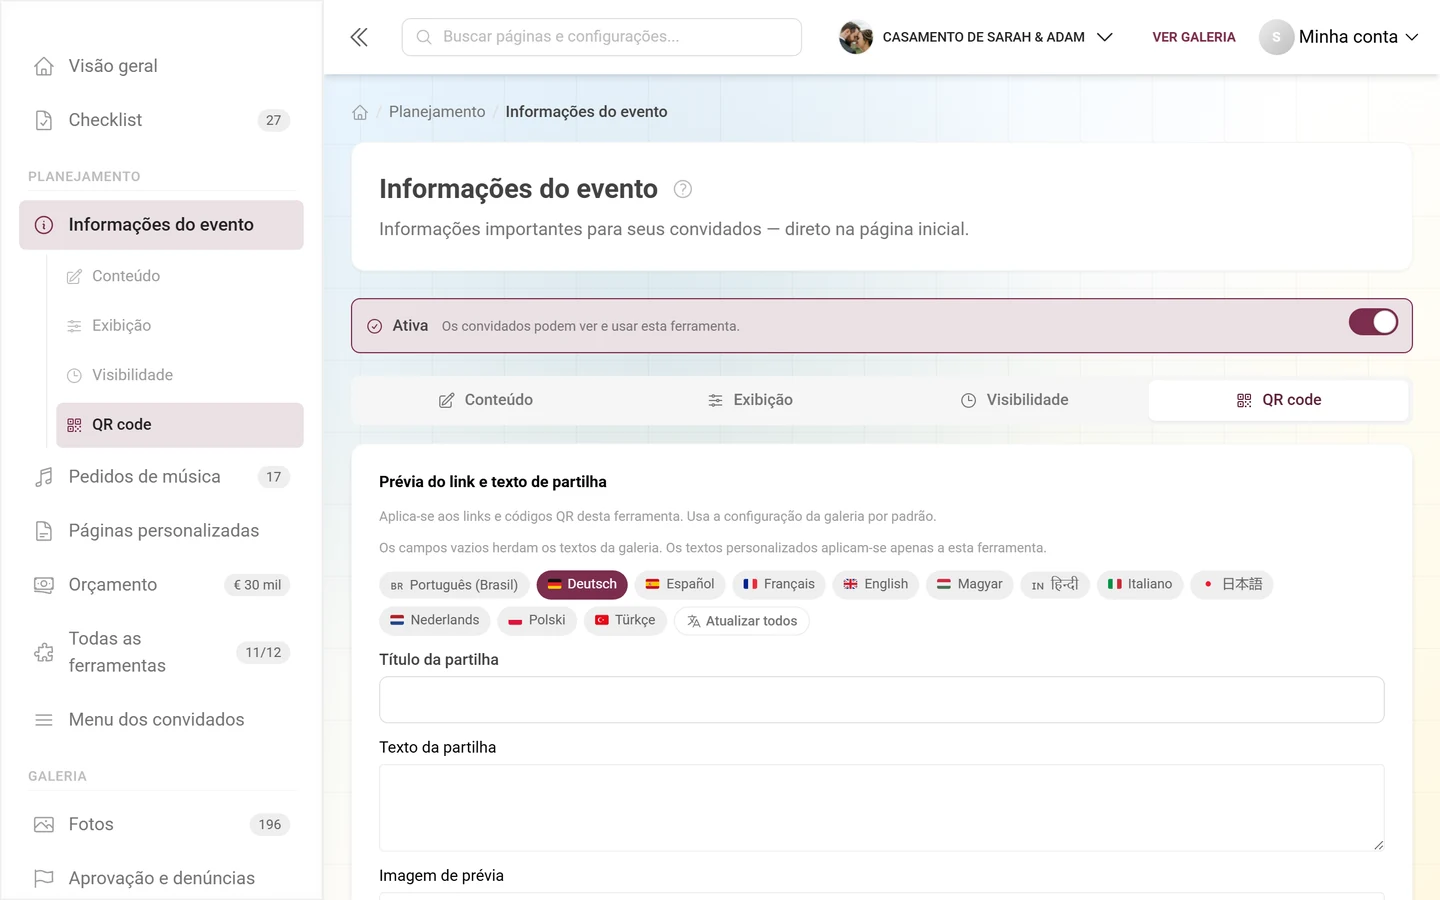Click the Menu dos convidados hamburger icon
Viewport: 1440px width, 900px height.
tap(44, 720)
